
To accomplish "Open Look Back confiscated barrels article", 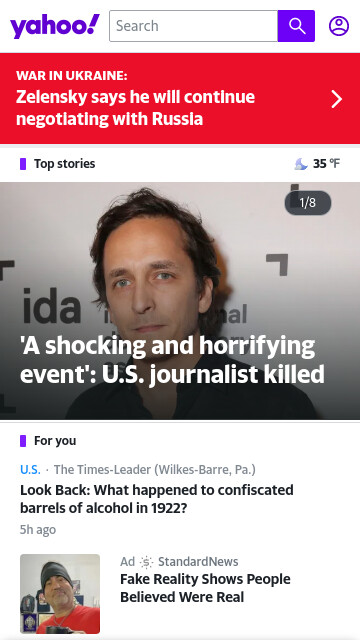I will point(157,498).
